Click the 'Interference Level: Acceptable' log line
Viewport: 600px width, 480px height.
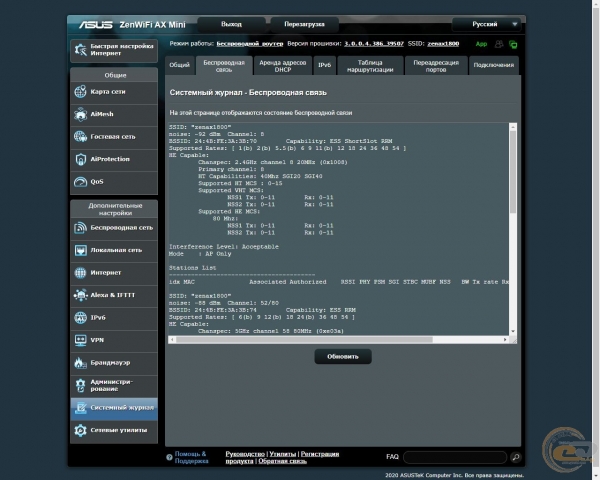click(224, 247)
